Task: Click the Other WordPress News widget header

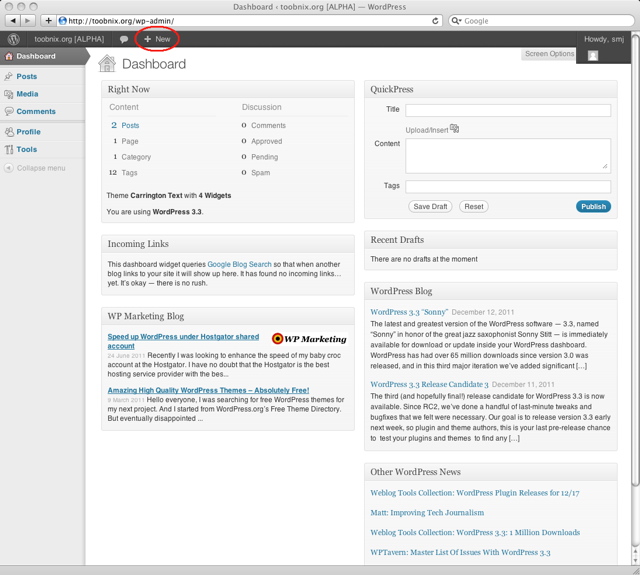Action: [491, 472]
